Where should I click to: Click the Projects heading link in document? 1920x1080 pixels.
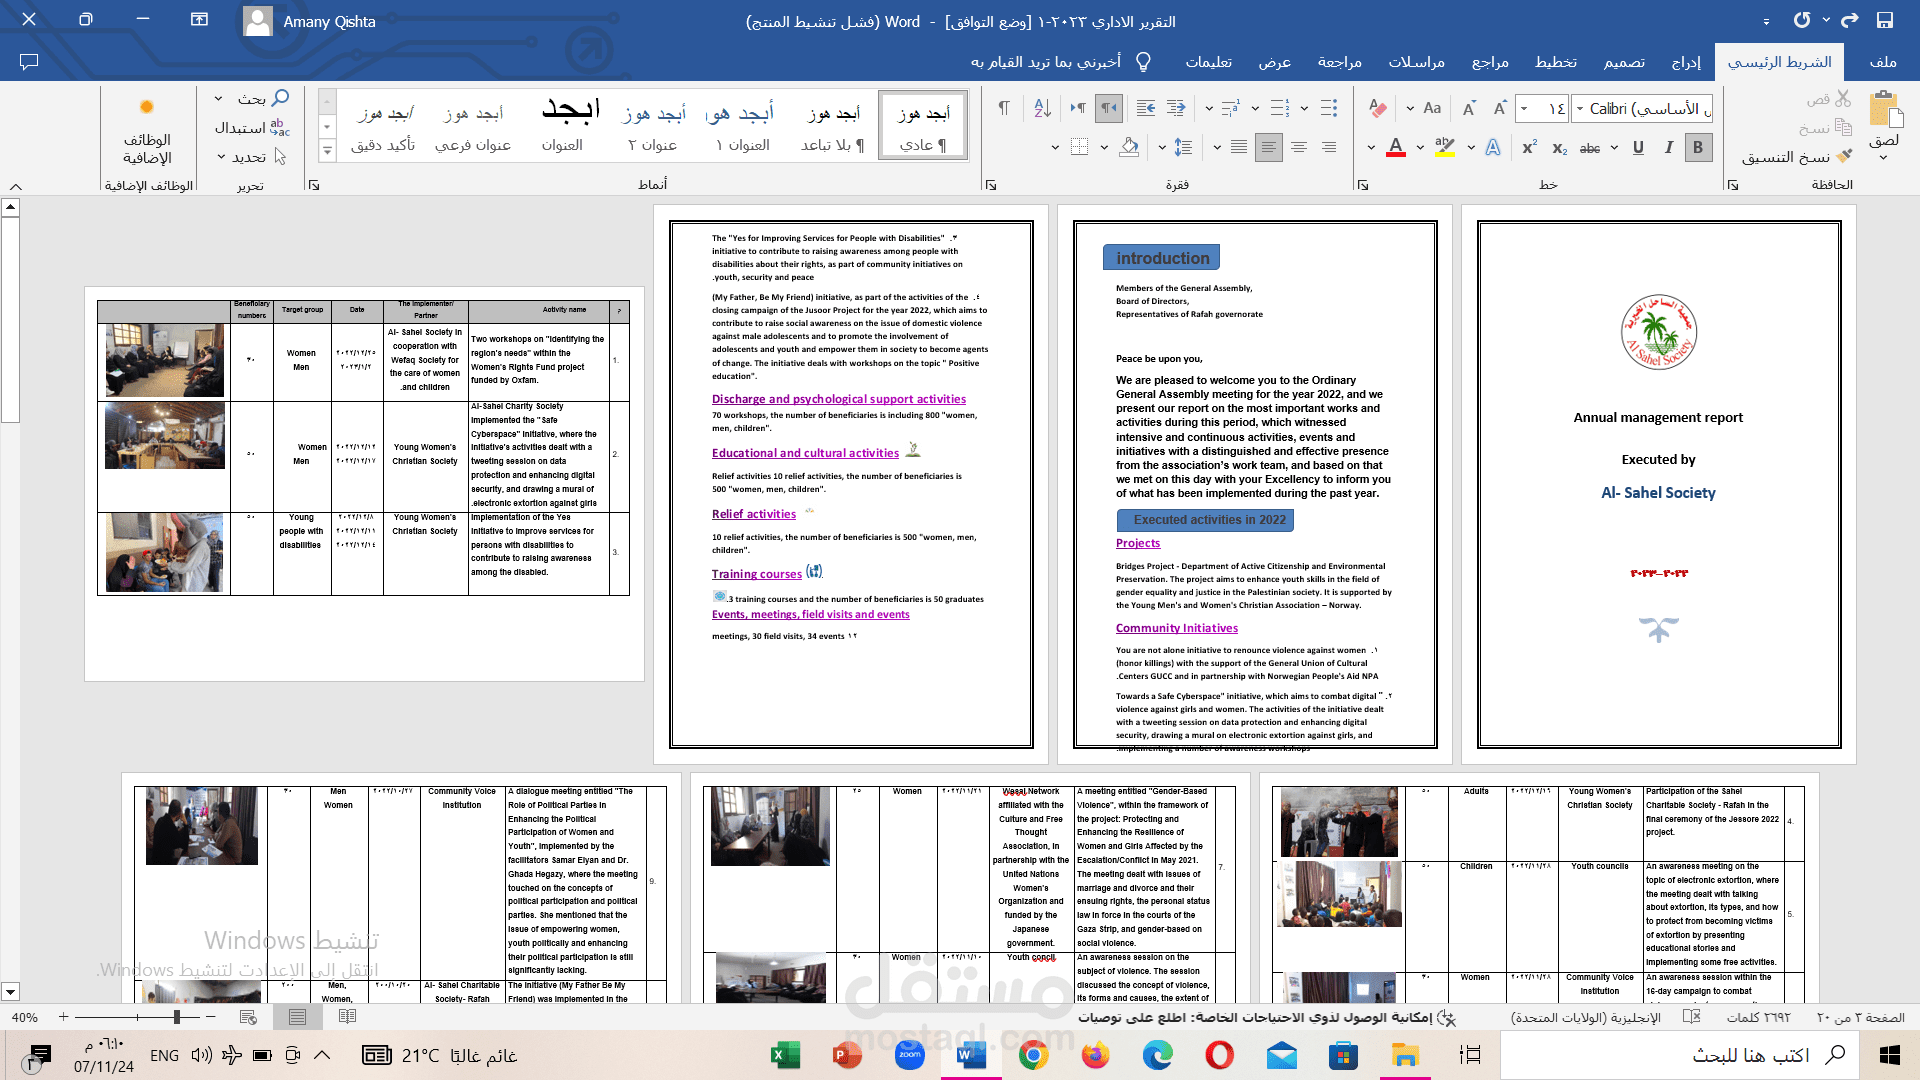1138,543
